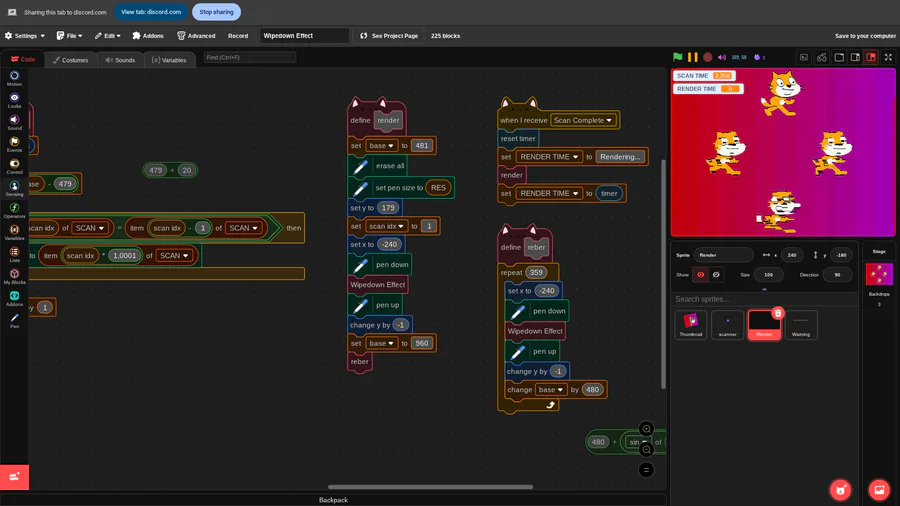
Task: Click the add extension button
Action: pos(14,477)
